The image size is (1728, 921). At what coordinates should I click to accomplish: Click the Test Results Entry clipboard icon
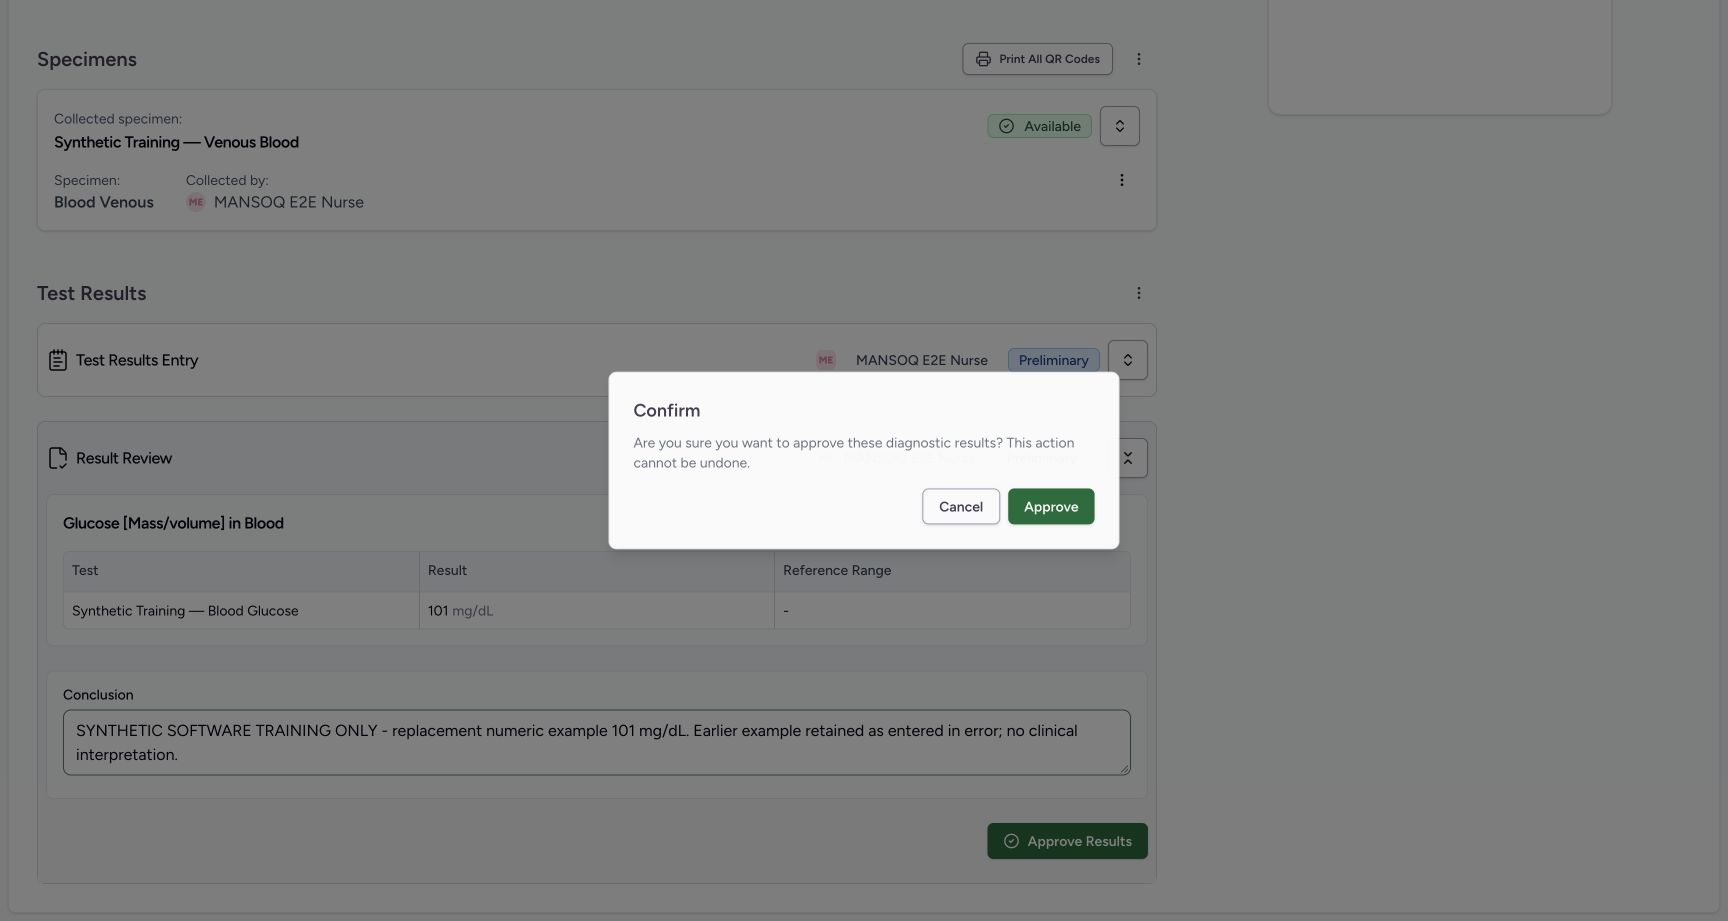click(x=58, y=360)
